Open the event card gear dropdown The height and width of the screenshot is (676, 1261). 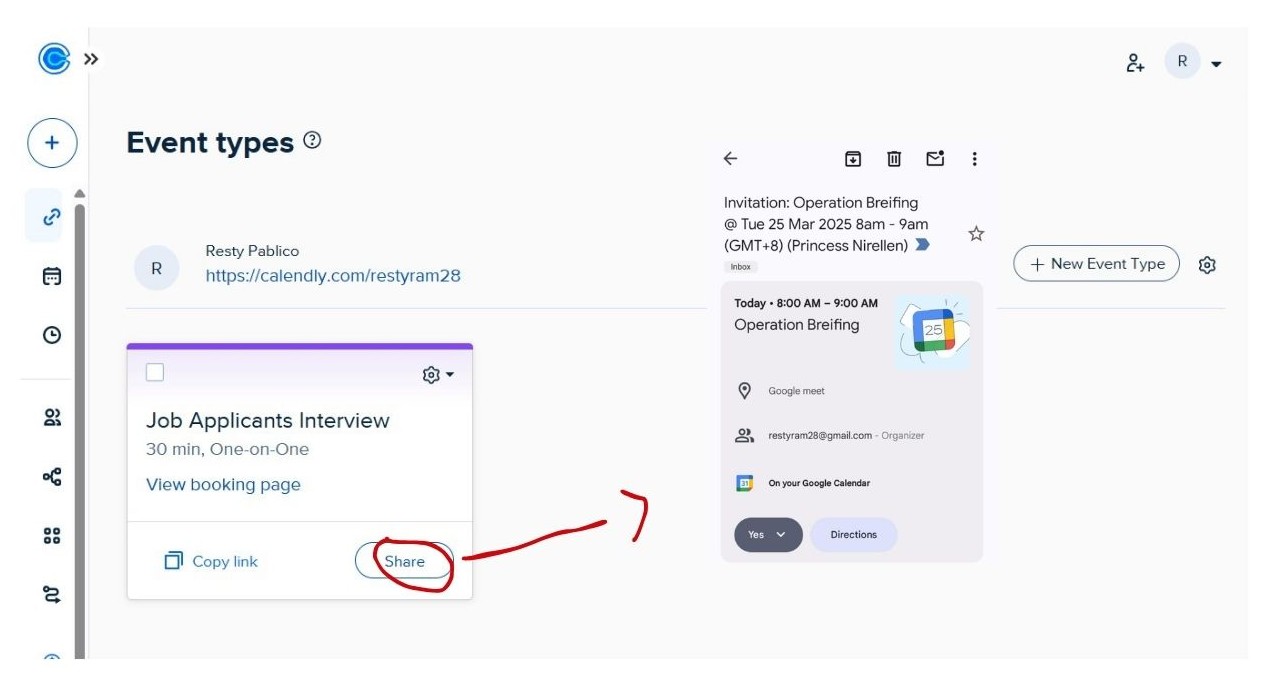pos(438,375)
